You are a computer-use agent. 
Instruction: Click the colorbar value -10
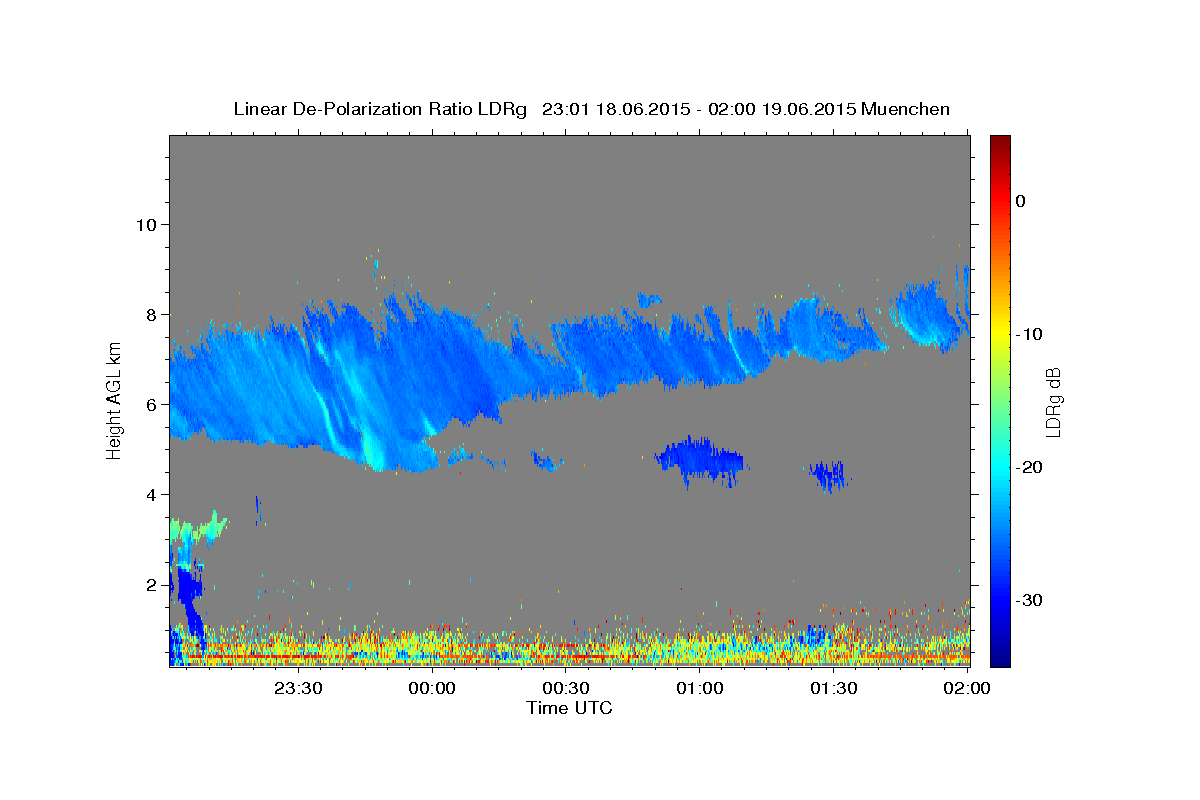point(1030,334)
